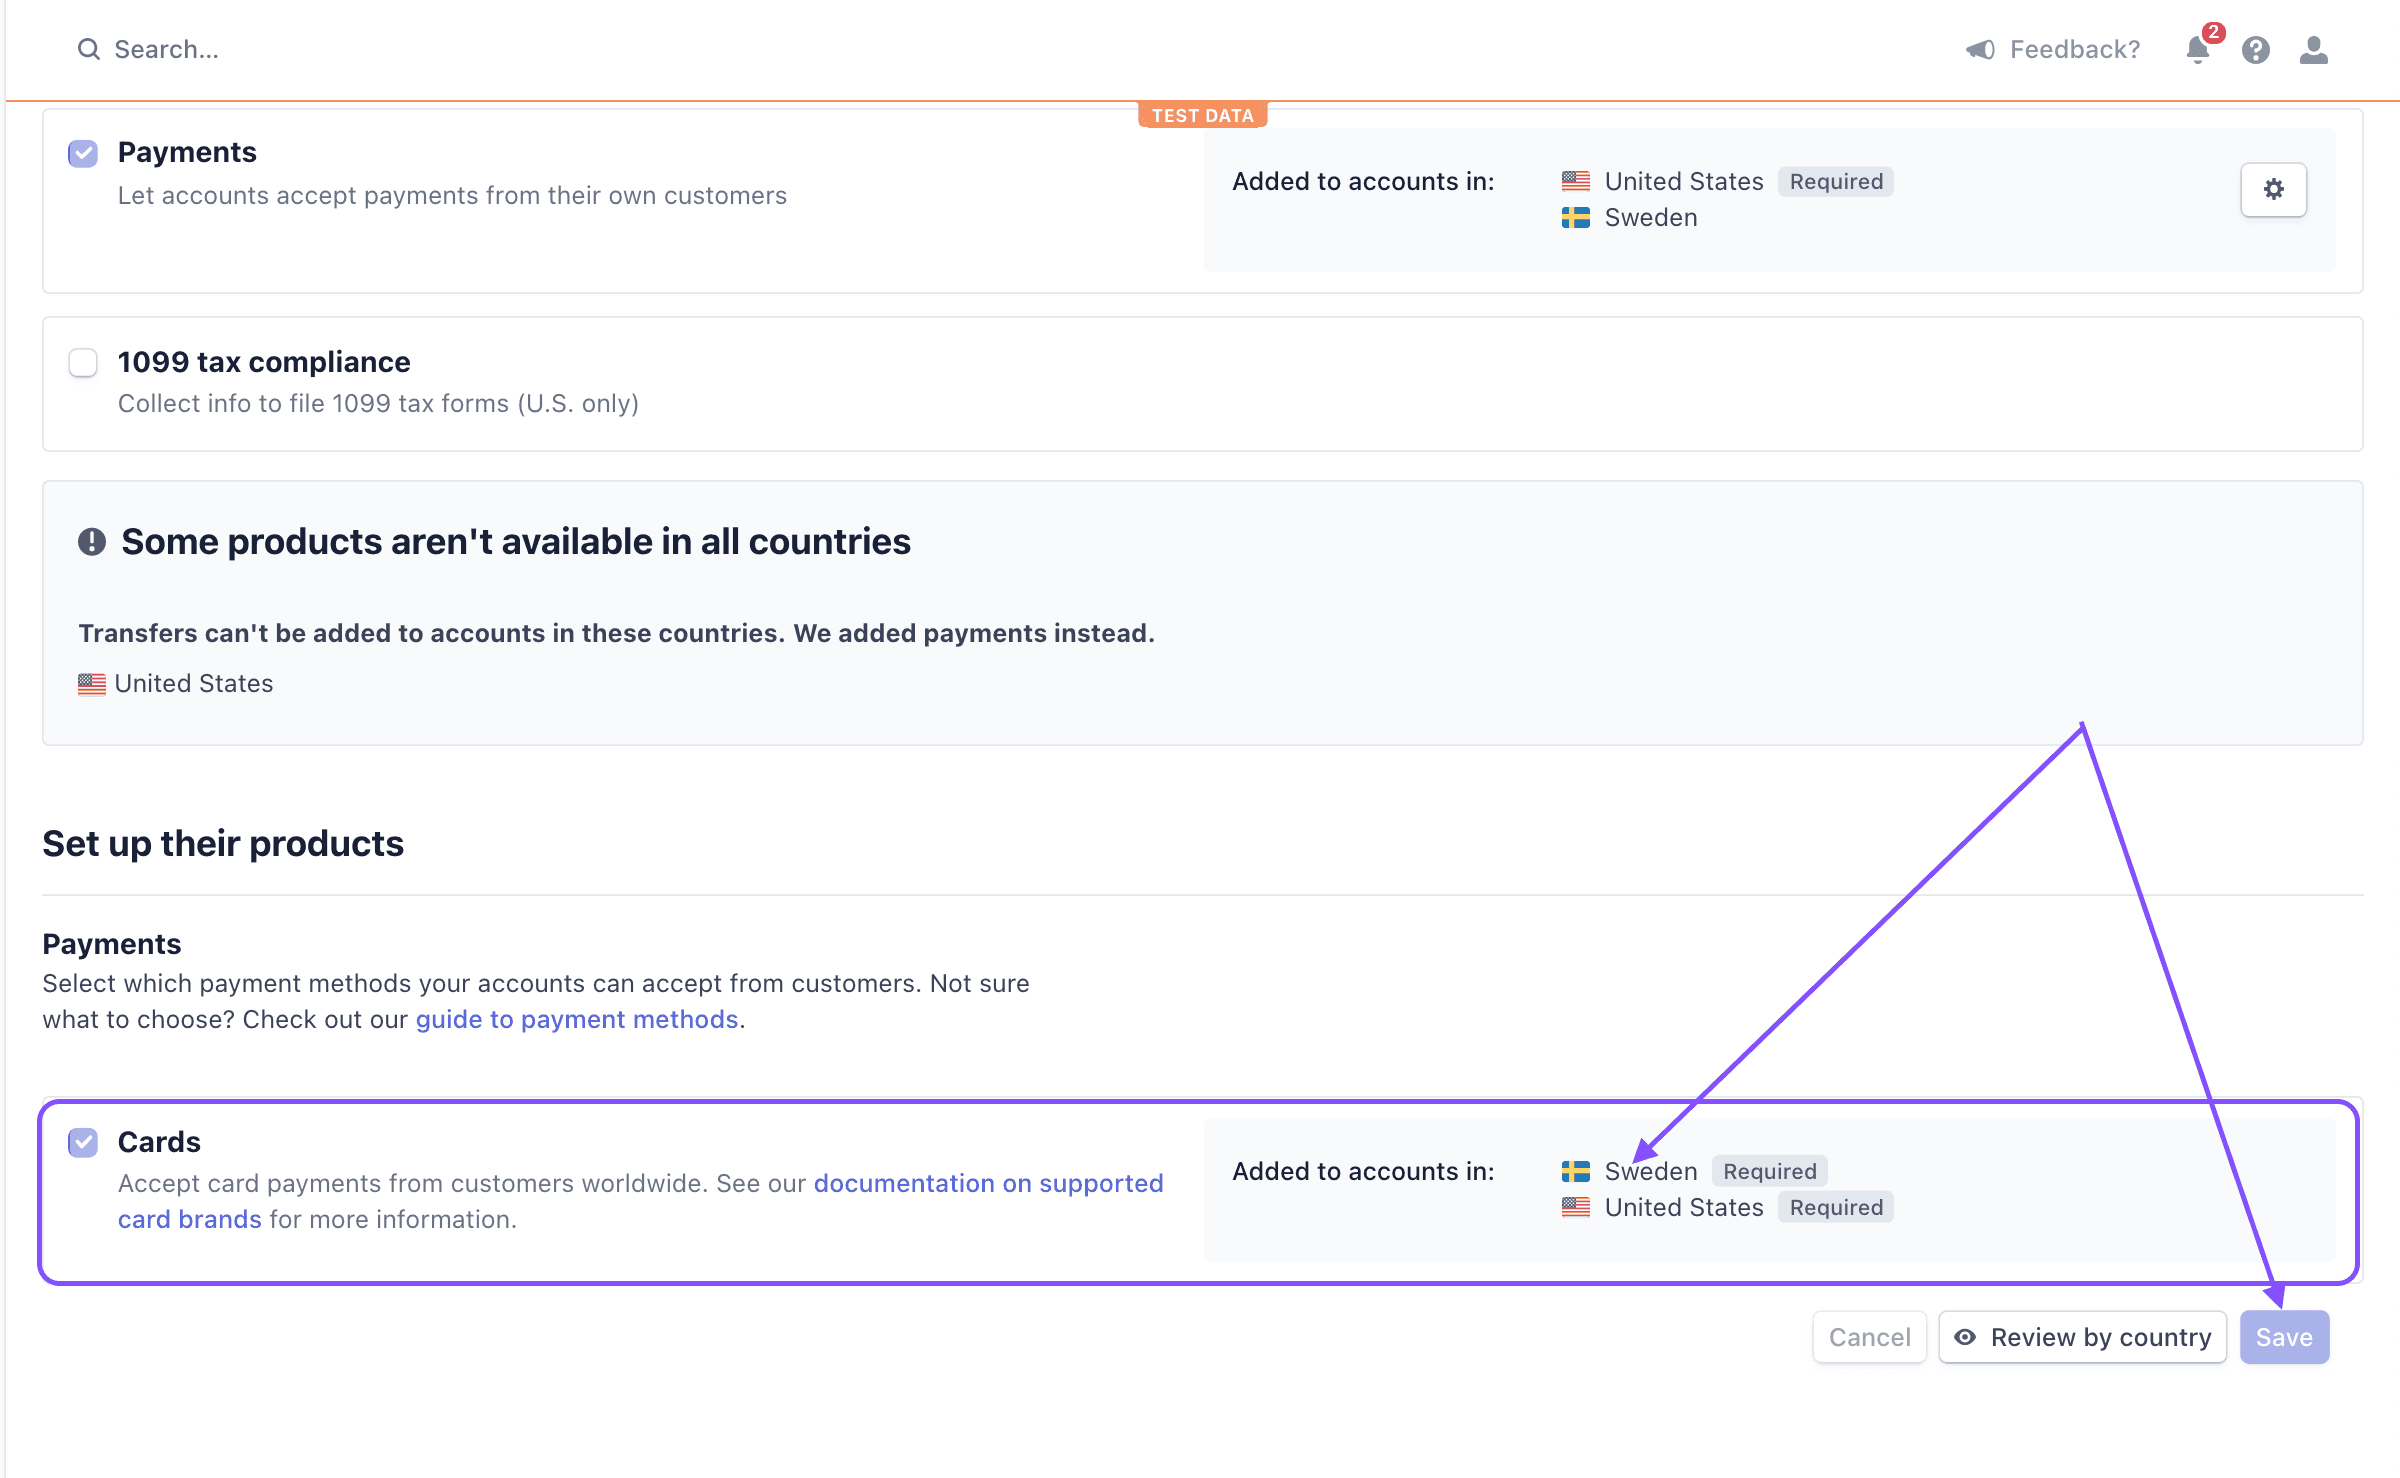Uncheck the Cards payment method checkbox
Viewport: 2400px width, 1478px height.
83,1142
